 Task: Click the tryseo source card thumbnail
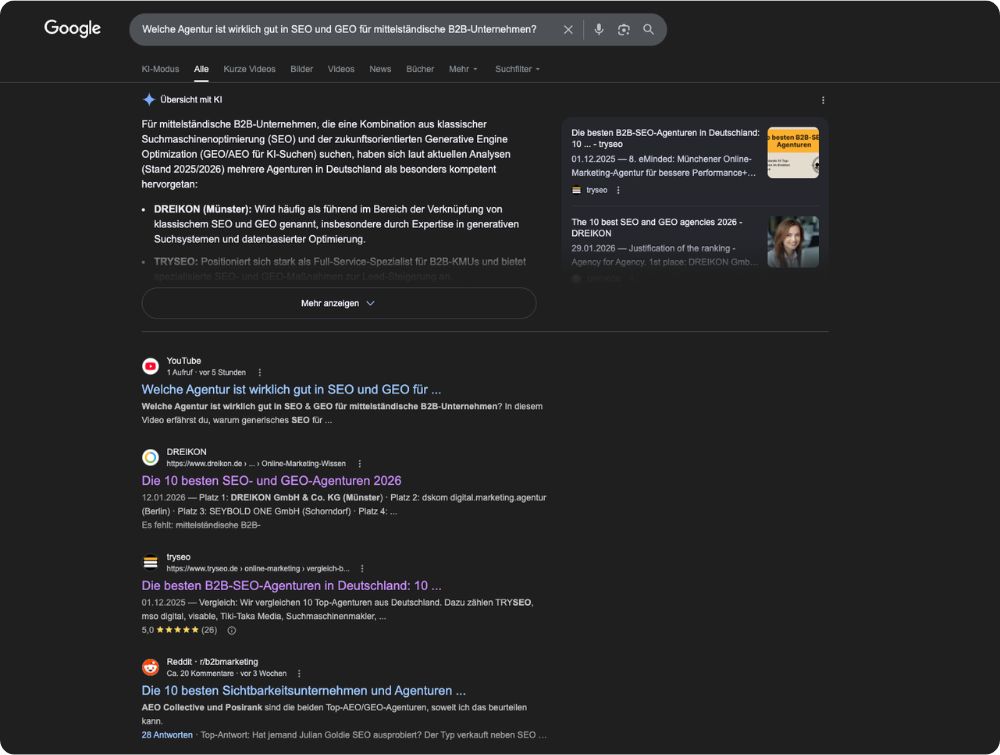(793, 152)
